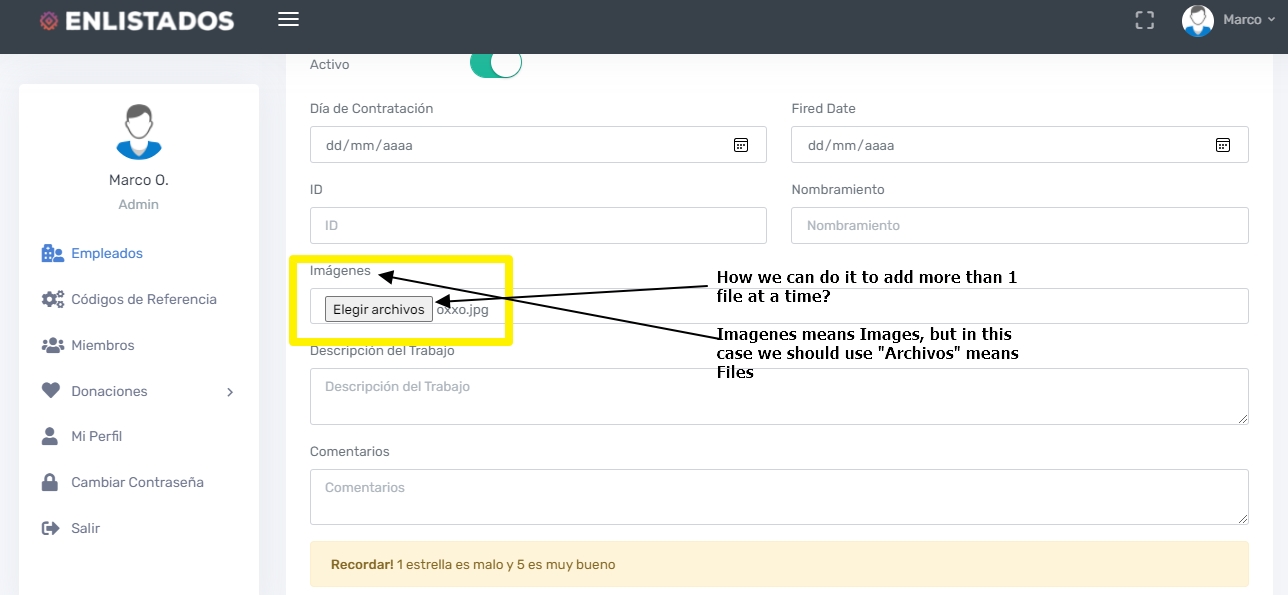Screen dimensions: 1288x595
Task: Click the ENLISTADOS logo link
Action: (137, 21)
